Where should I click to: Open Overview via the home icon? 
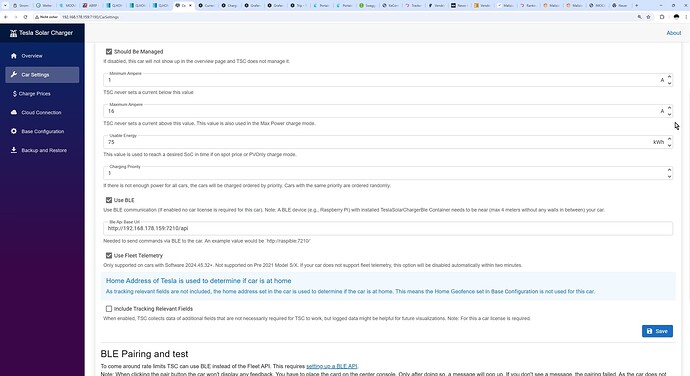14,56
